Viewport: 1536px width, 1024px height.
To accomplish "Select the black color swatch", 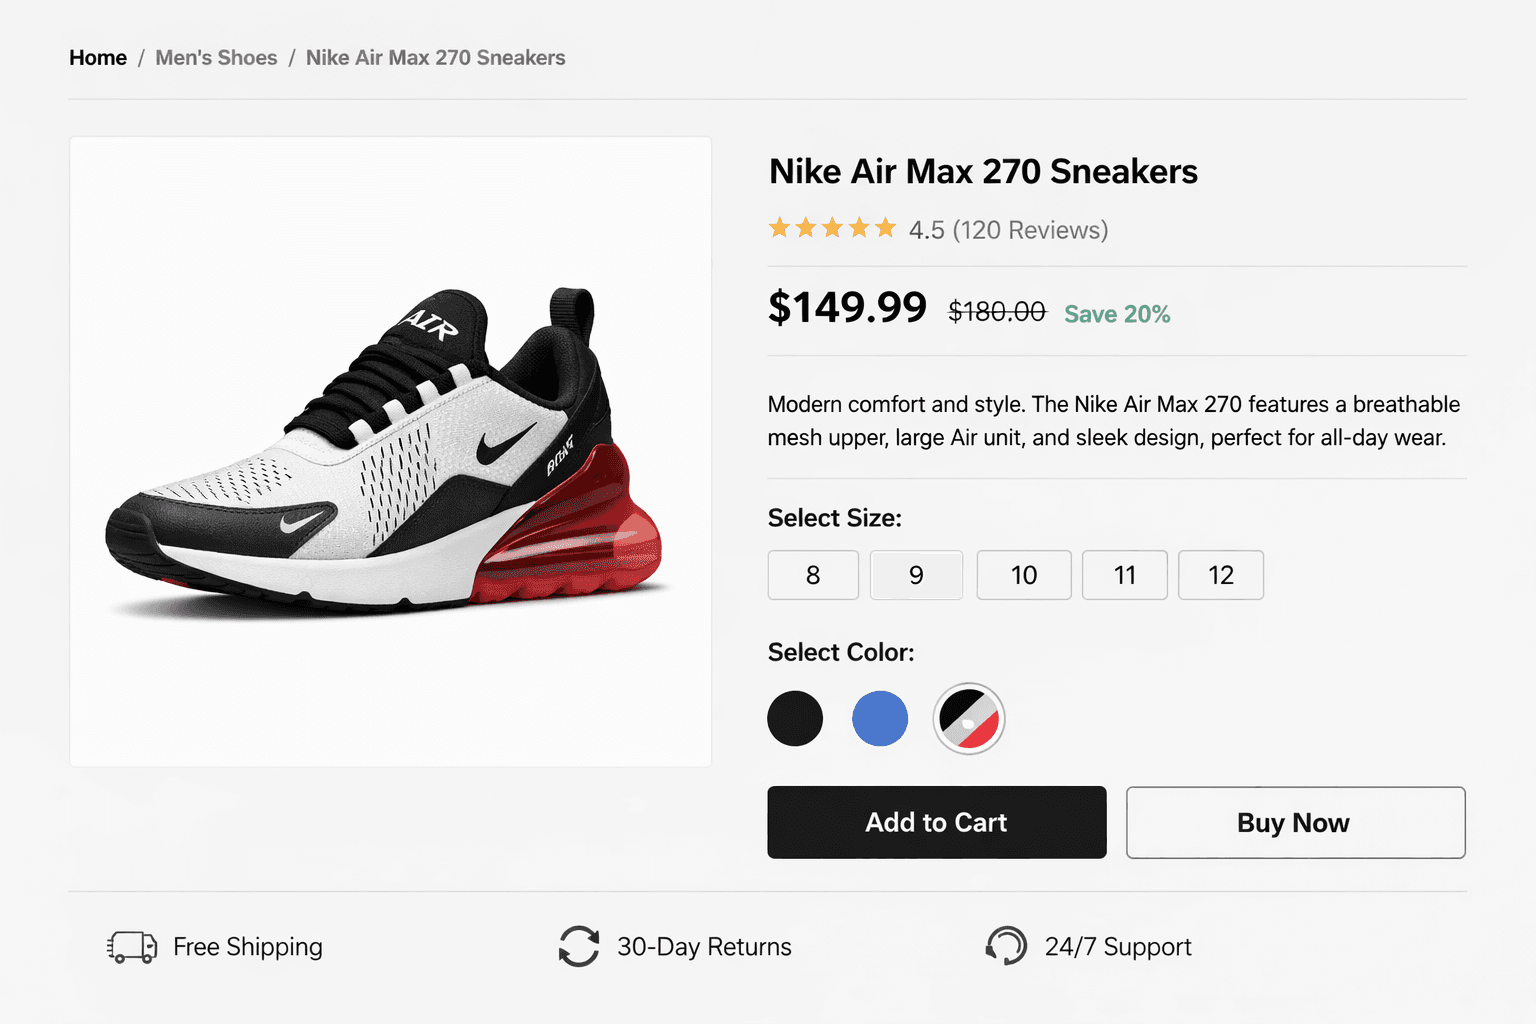I will pos(795,718).
